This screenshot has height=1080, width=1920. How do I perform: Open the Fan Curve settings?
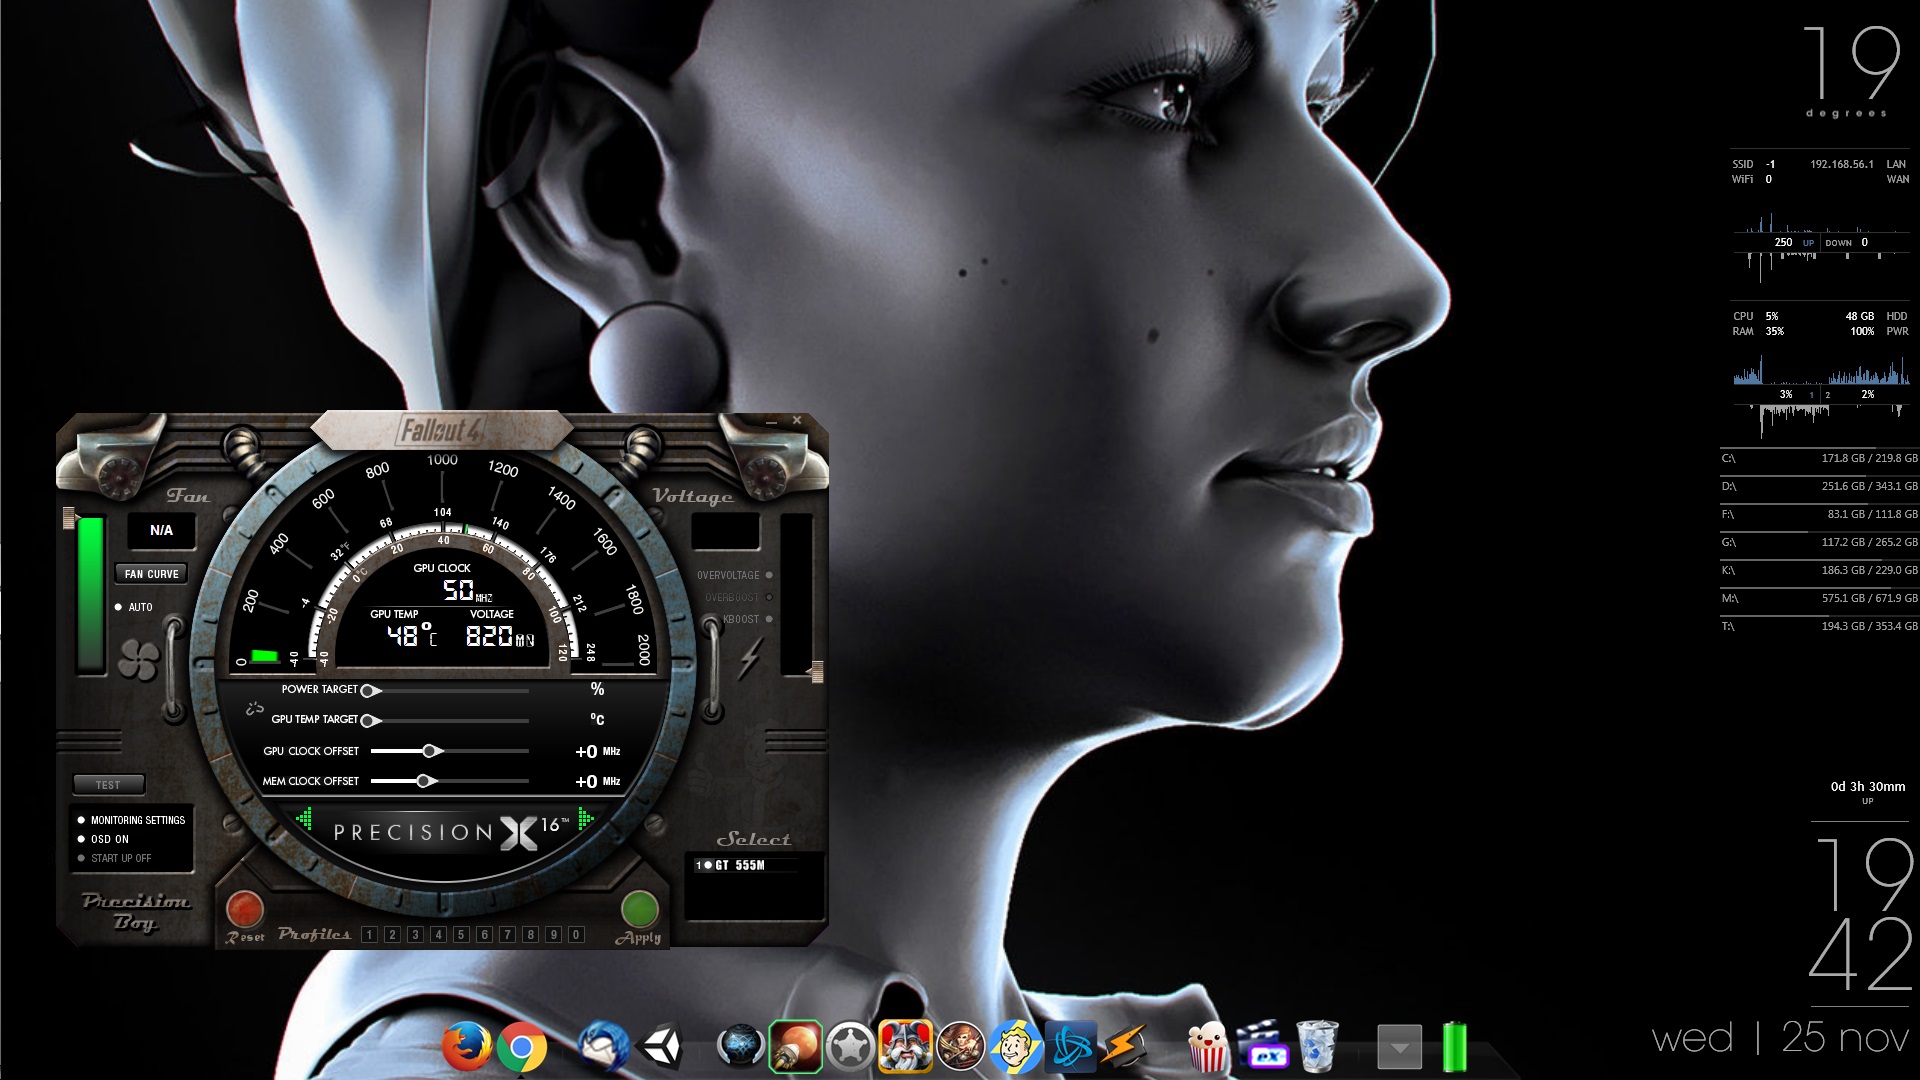151,574
